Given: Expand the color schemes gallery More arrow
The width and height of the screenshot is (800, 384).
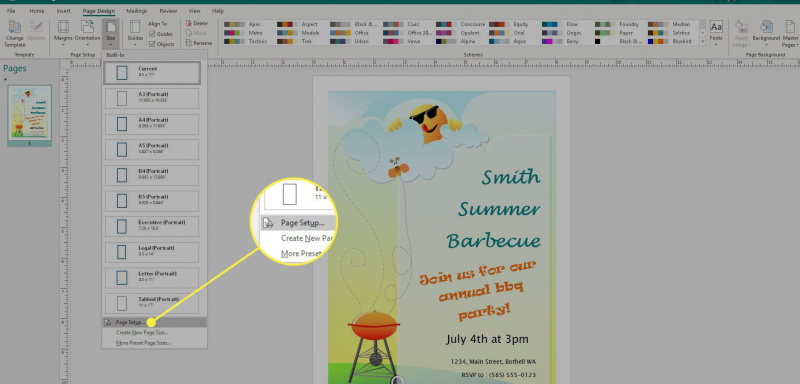Looking at the screenshot, I should pyautogui.click(x=703, y=41).
